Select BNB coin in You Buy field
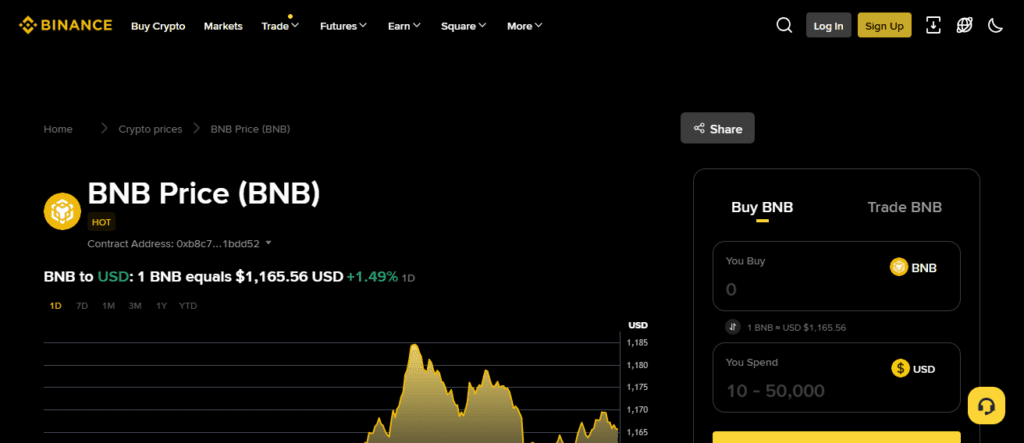 pos(913,267)
